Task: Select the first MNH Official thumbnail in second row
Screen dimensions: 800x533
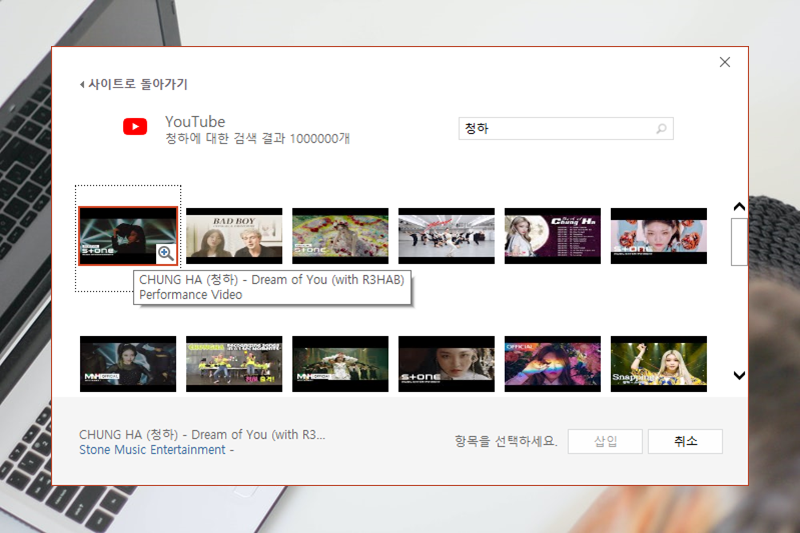Action: click(128, 364)
